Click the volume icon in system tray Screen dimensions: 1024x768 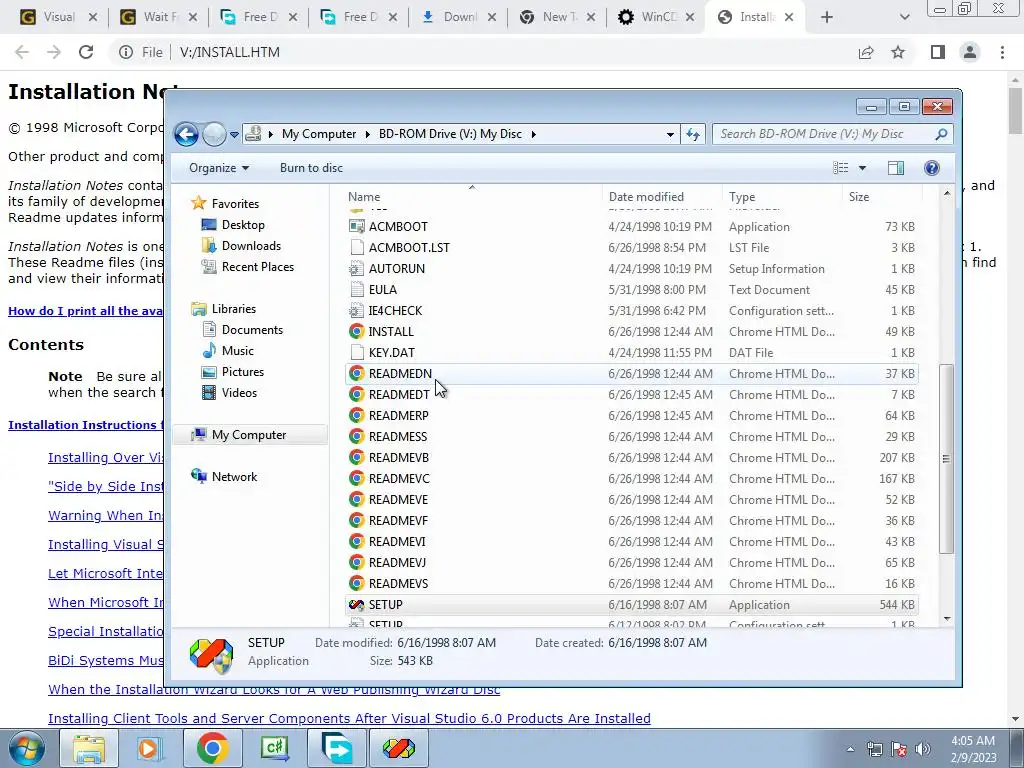[x=922, y=749]
